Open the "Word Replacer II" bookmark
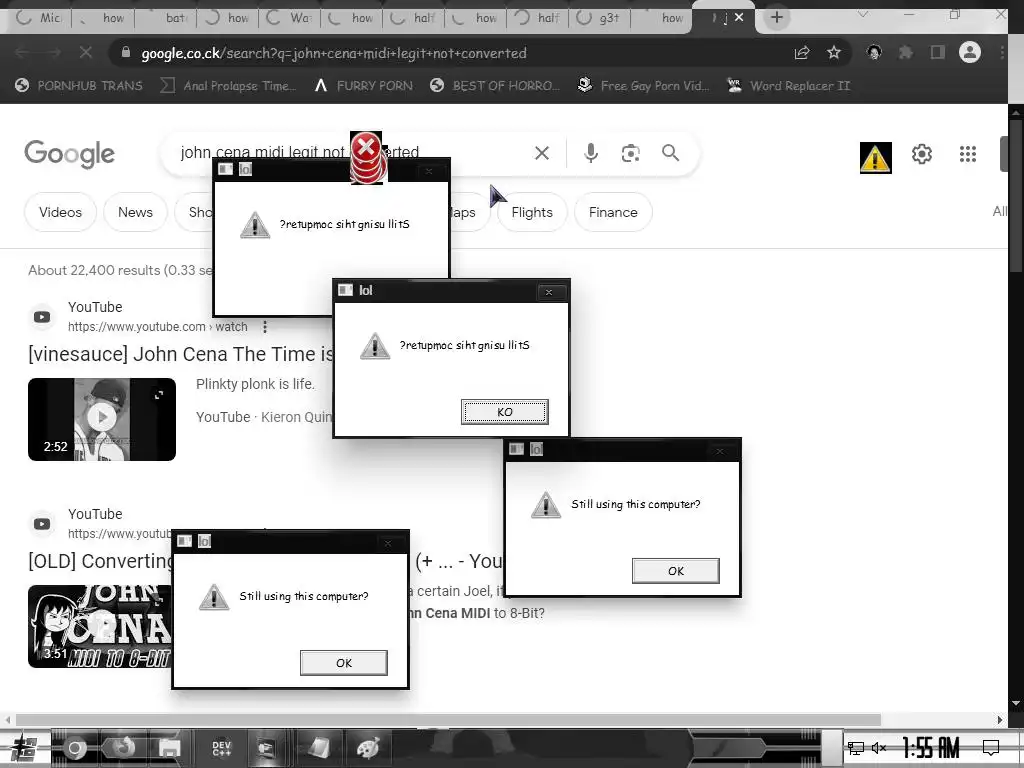Viewport: 1024px width, 768px height. (x=789, y=86)
